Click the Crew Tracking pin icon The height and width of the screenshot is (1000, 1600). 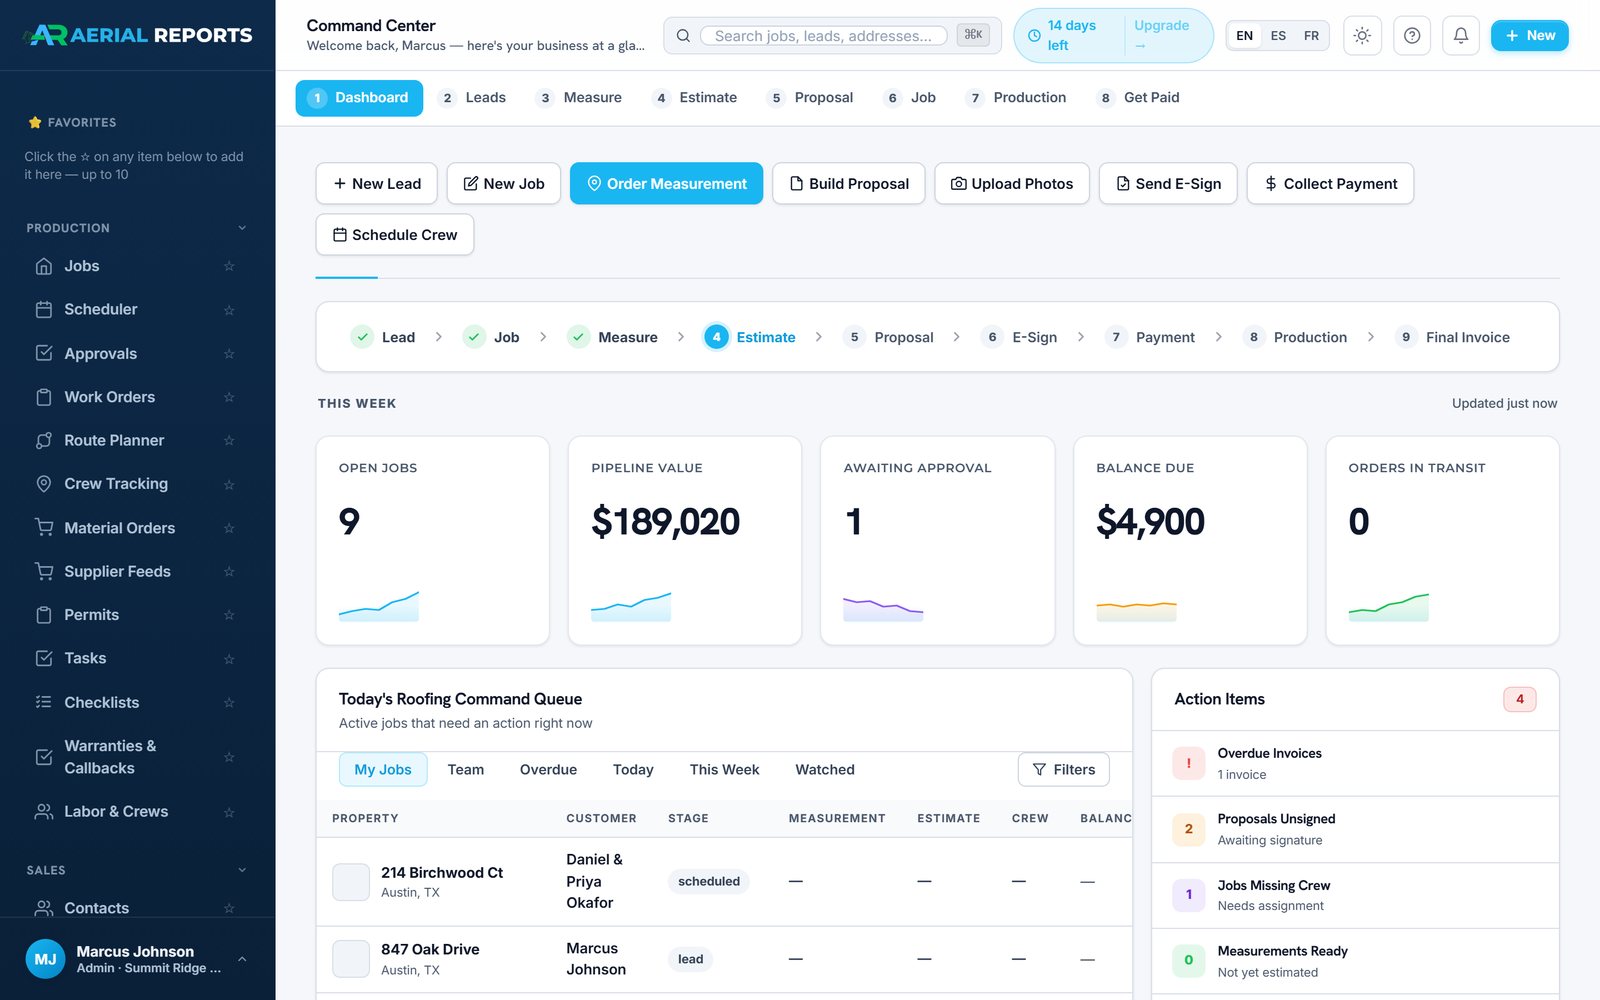[44, 484]
